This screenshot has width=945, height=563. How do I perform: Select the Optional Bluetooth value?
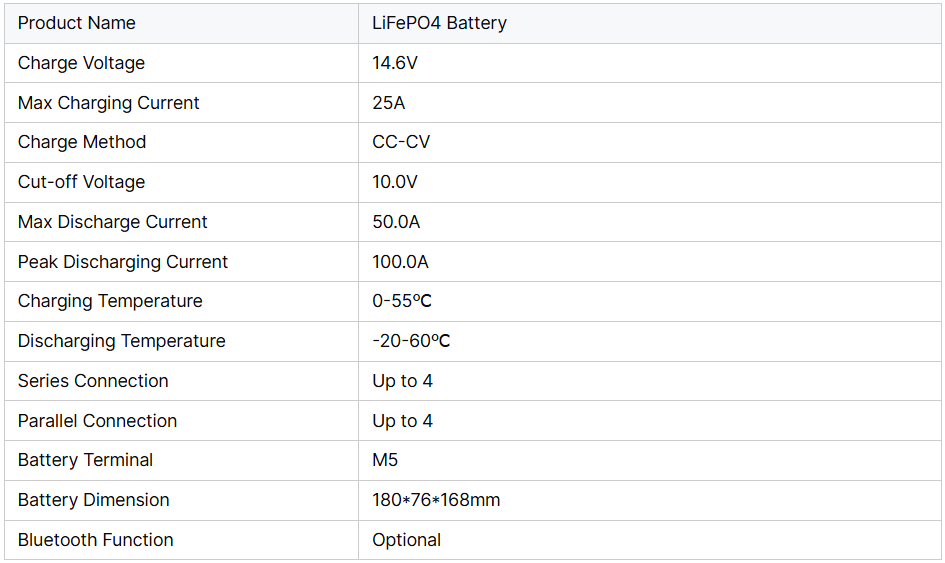[x=406, y=540]
